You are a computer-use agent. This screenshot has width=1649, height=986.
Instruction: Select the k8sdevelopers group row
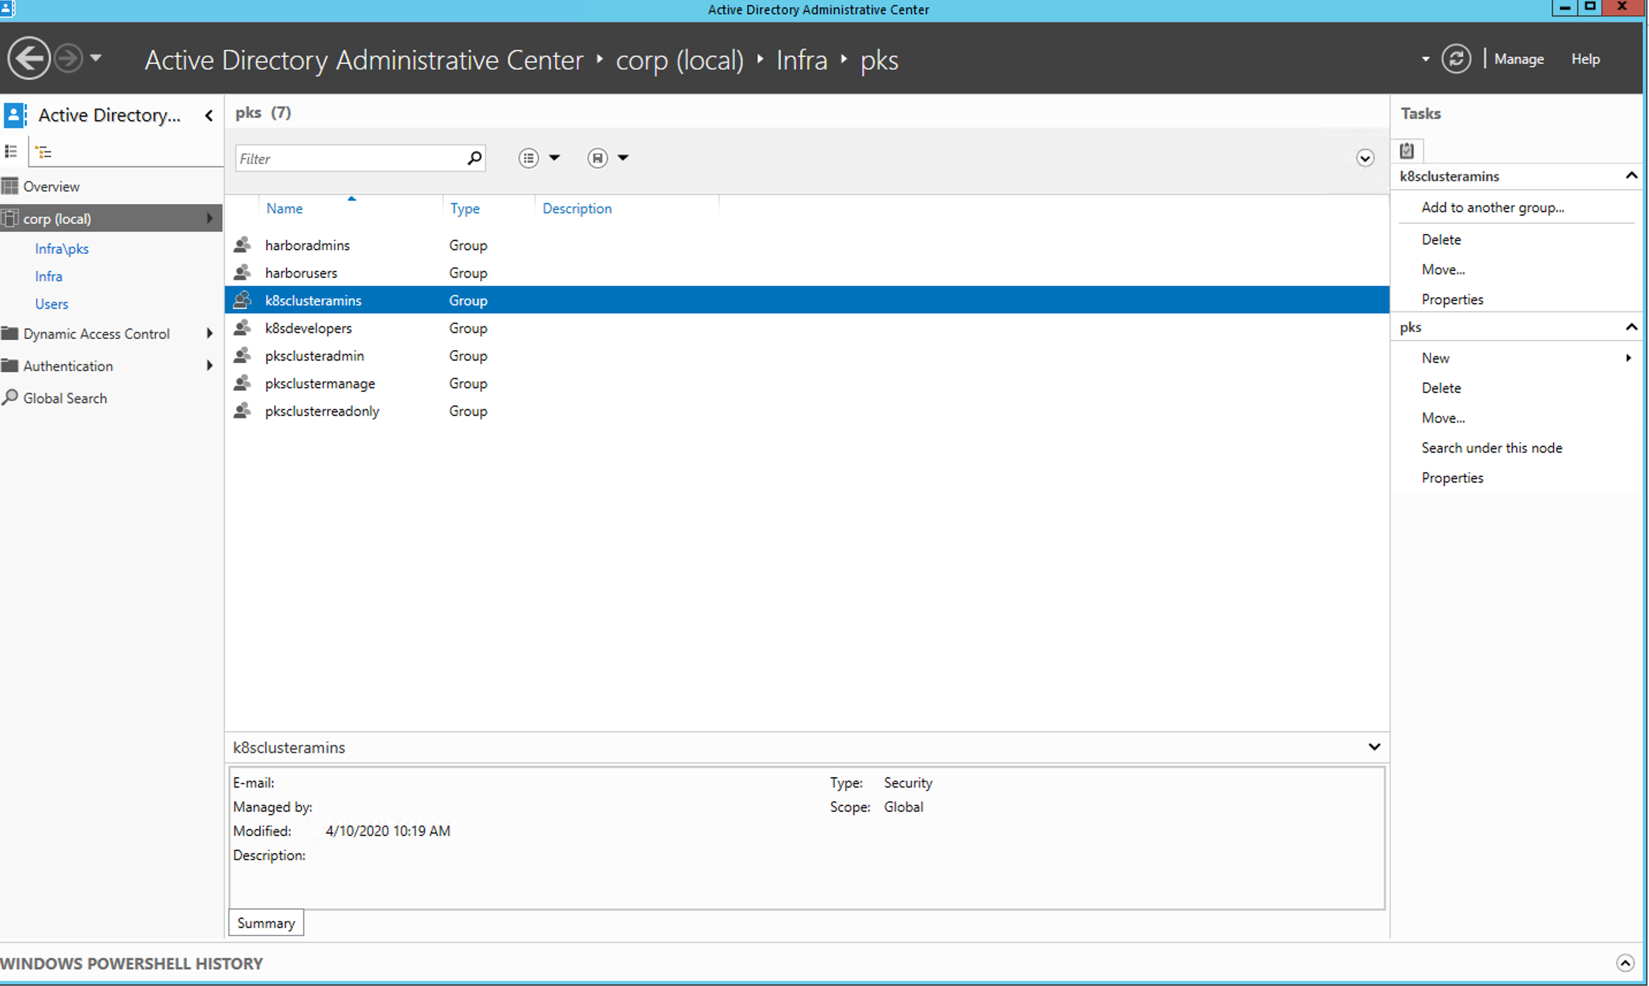click(x=807, y=328)
